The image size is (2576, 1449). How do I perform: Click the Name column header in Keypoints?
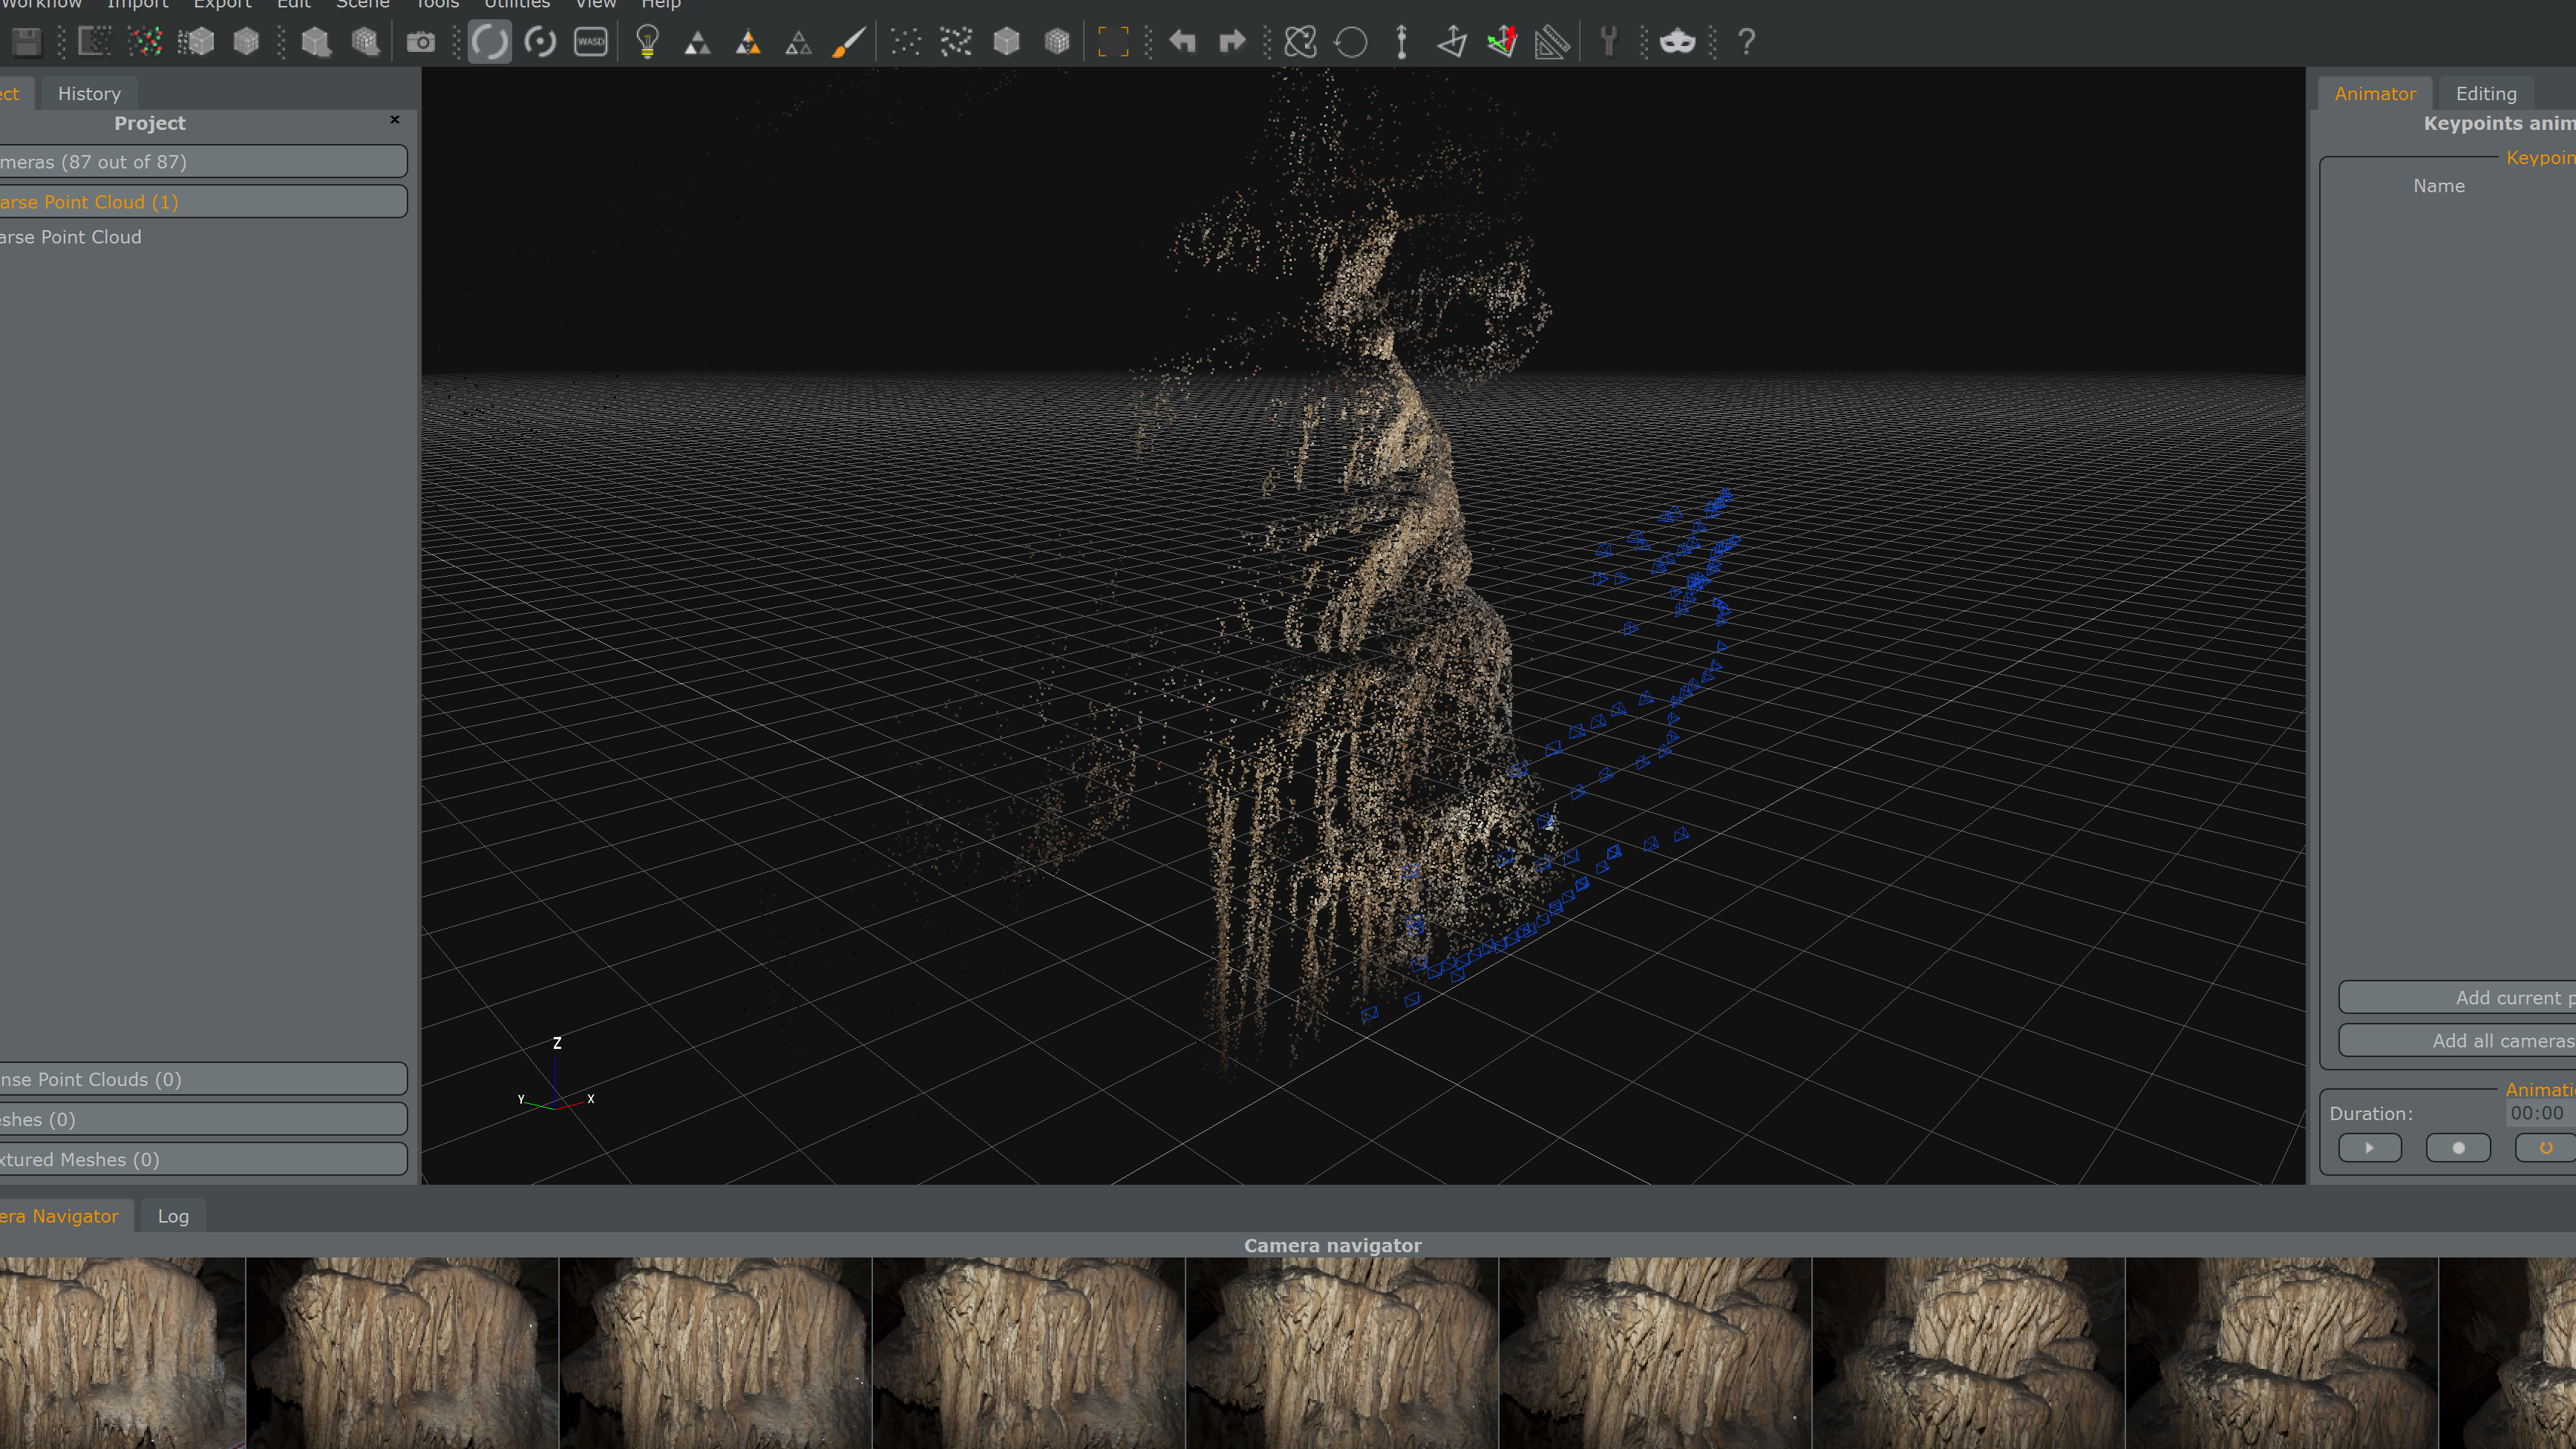[2438, 186]
